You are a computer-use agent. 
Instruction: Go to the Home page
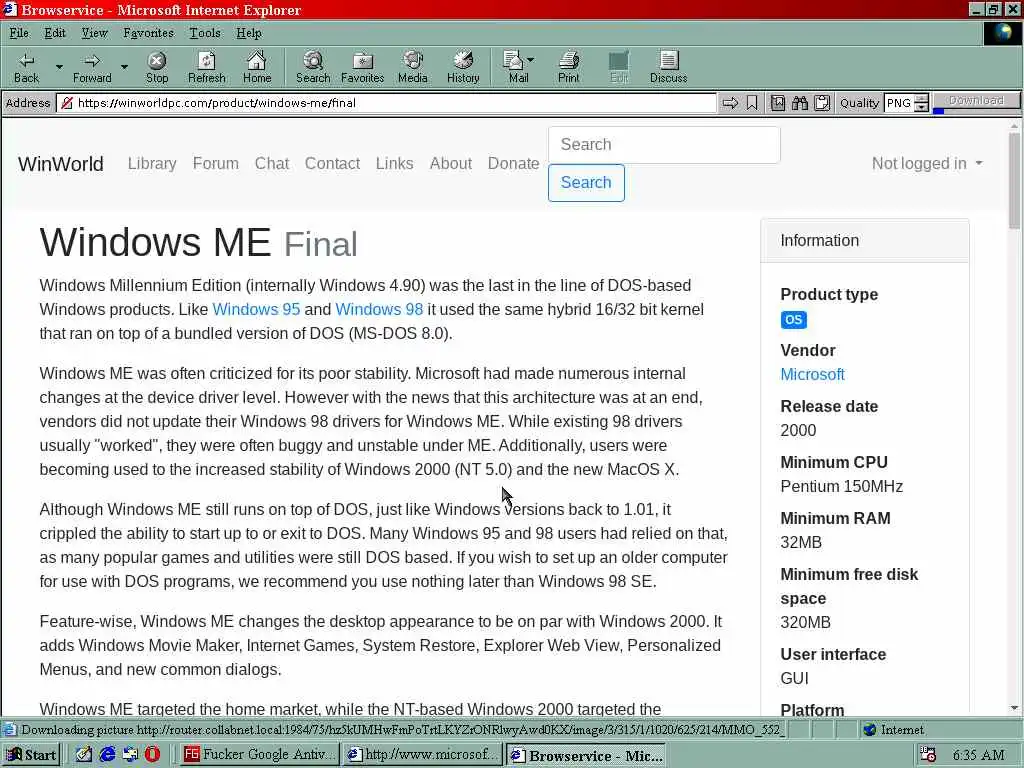point(257,67)
